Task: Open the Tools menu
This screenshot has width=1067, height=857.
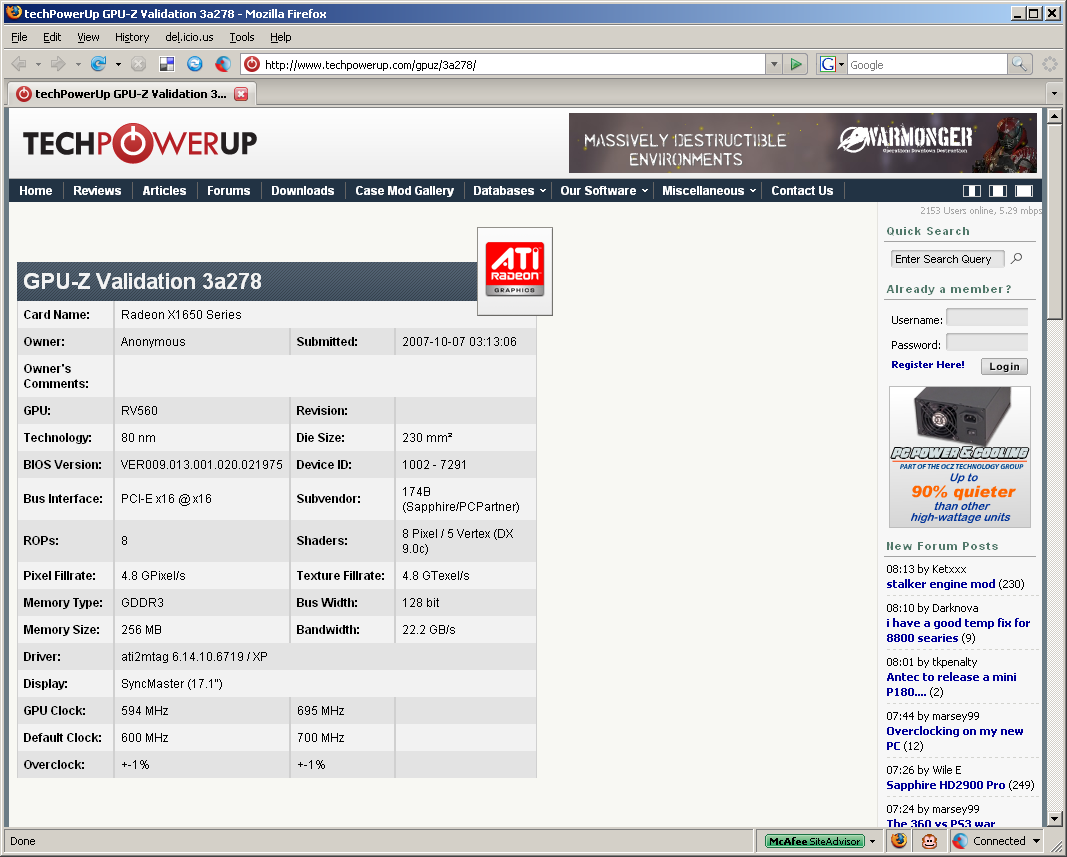Action: 241,37
